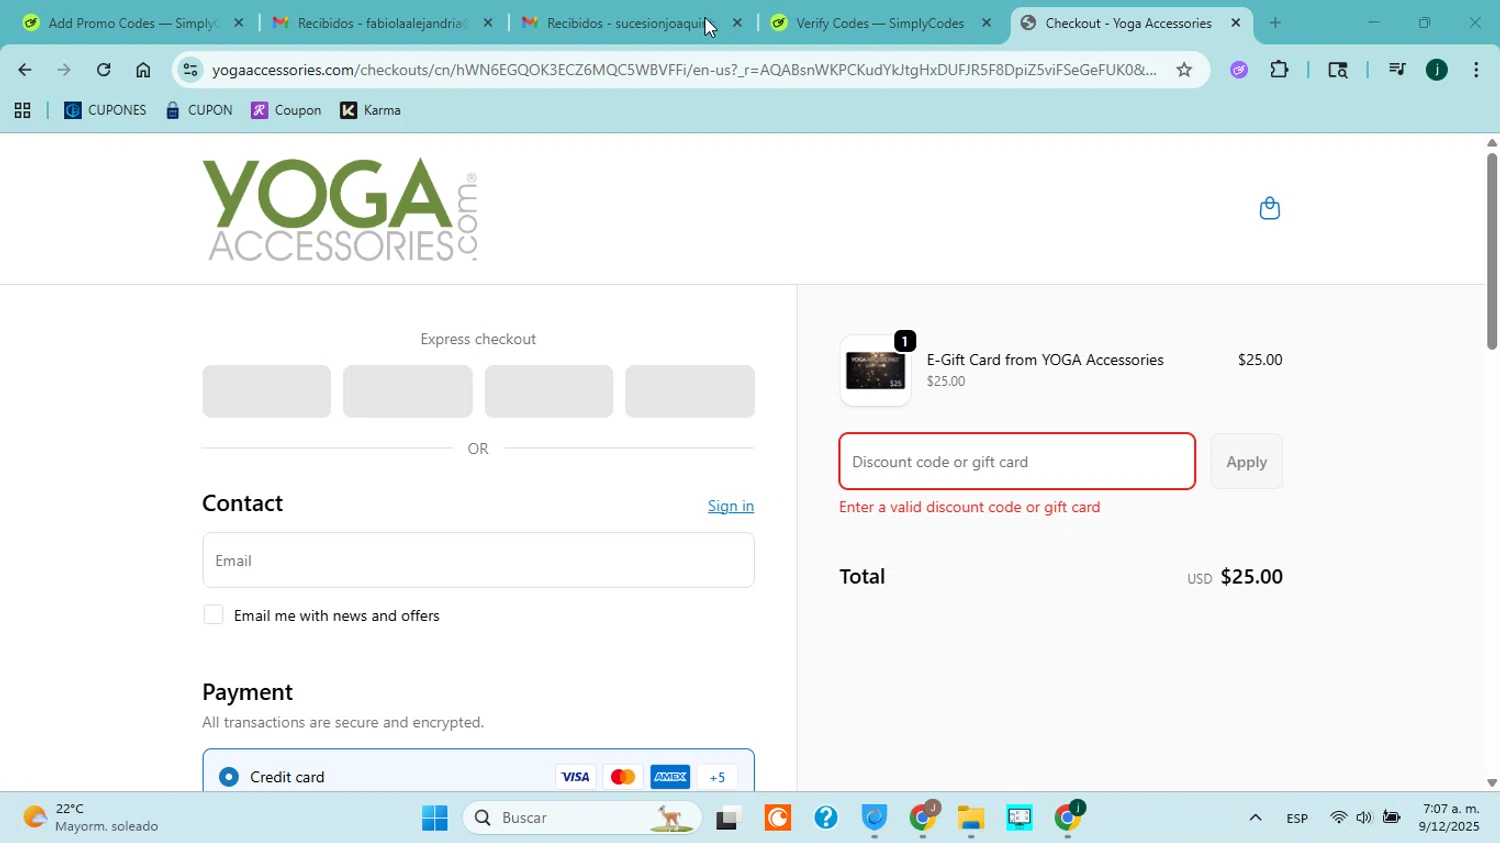The image size is (1500, 843).
Task: Focus the Discount code or gift card field
Action: [1017, 462]
